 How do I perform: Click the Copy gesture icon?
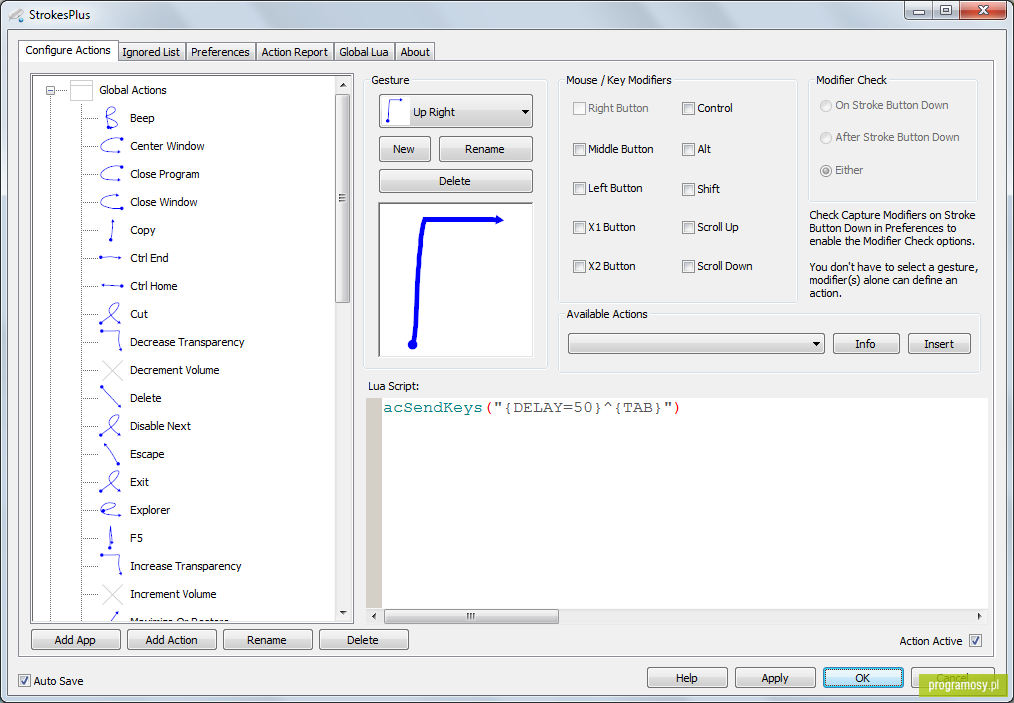(x=111, y=230)
